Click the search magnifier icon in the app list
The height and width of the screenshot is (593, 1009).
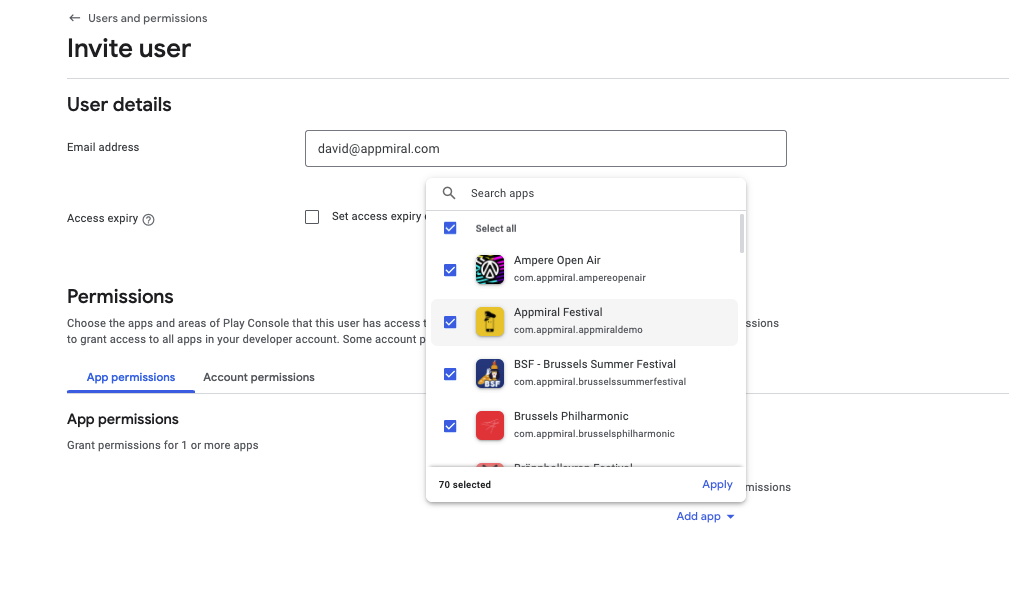coord(448,192)
